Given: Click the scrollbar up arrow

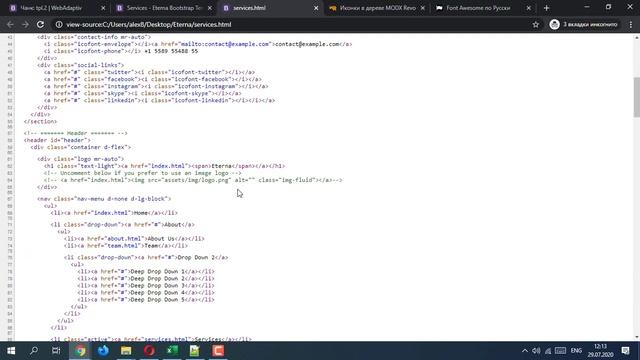Looking at the screenshot, I should (x=636, y=38).
